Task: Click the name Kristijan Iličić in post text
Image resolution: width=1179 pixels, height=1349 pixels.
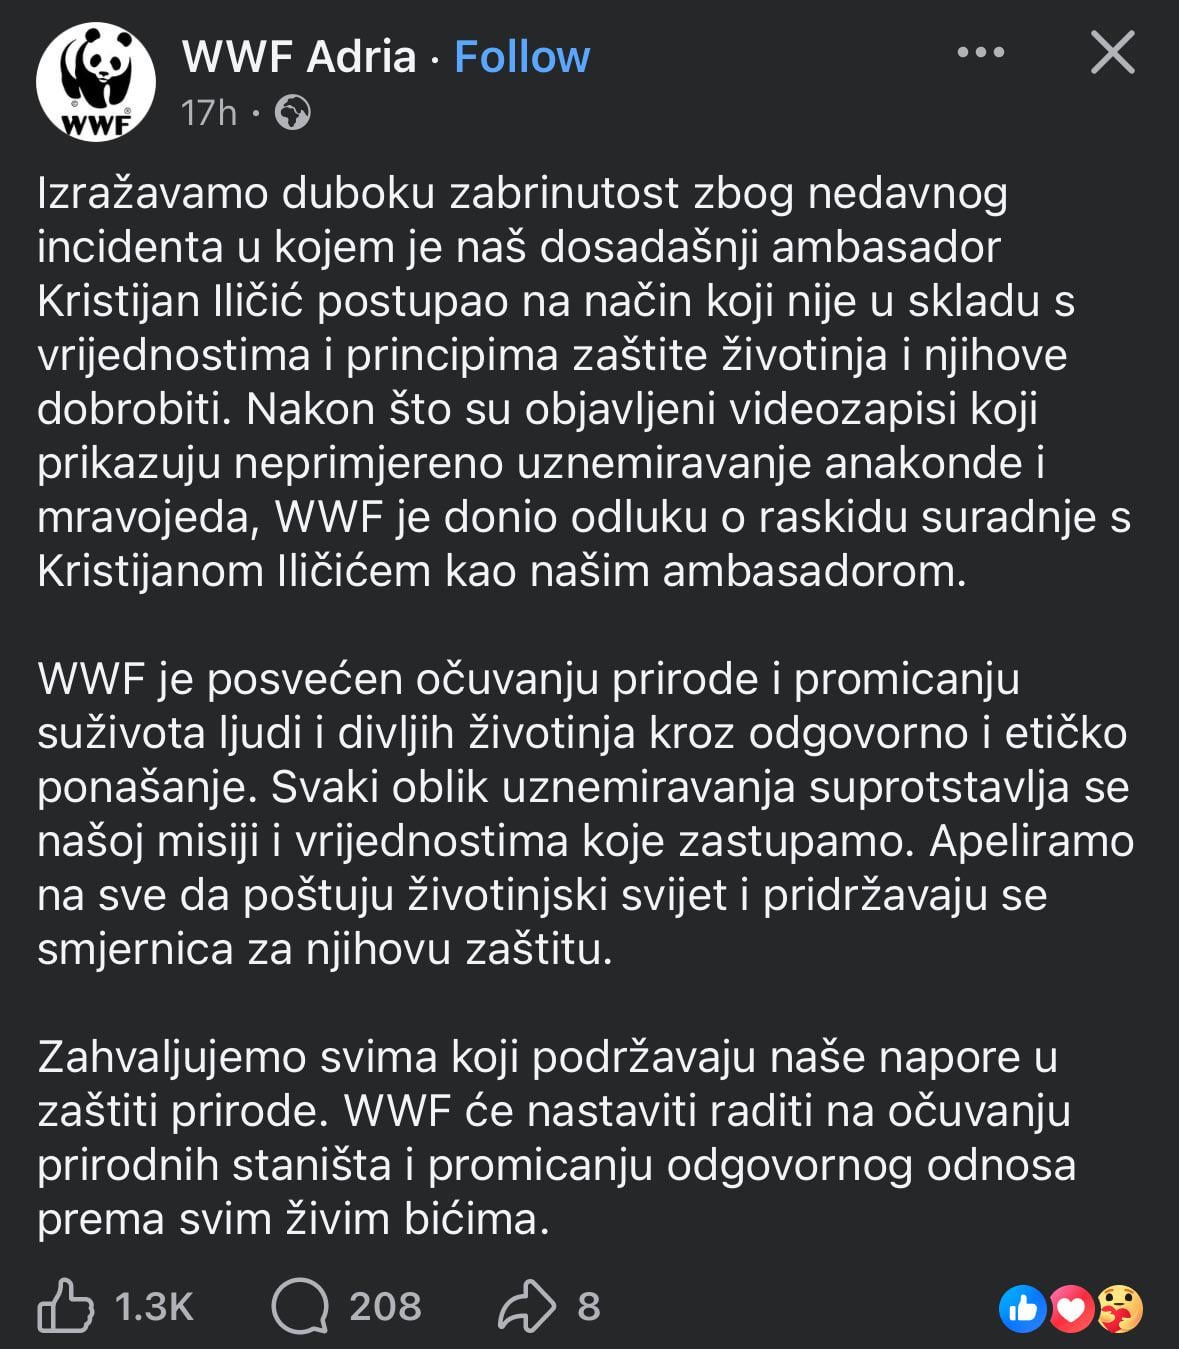Action: [x=170, y=301]
